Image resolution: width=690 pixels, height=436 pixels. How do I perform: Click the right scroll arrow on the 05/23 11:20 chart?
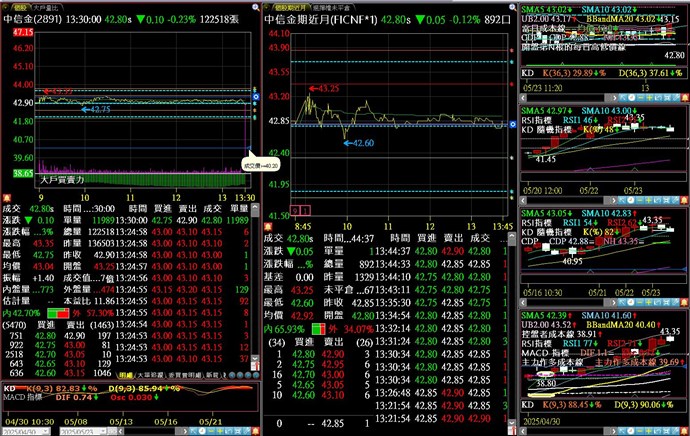615,98
